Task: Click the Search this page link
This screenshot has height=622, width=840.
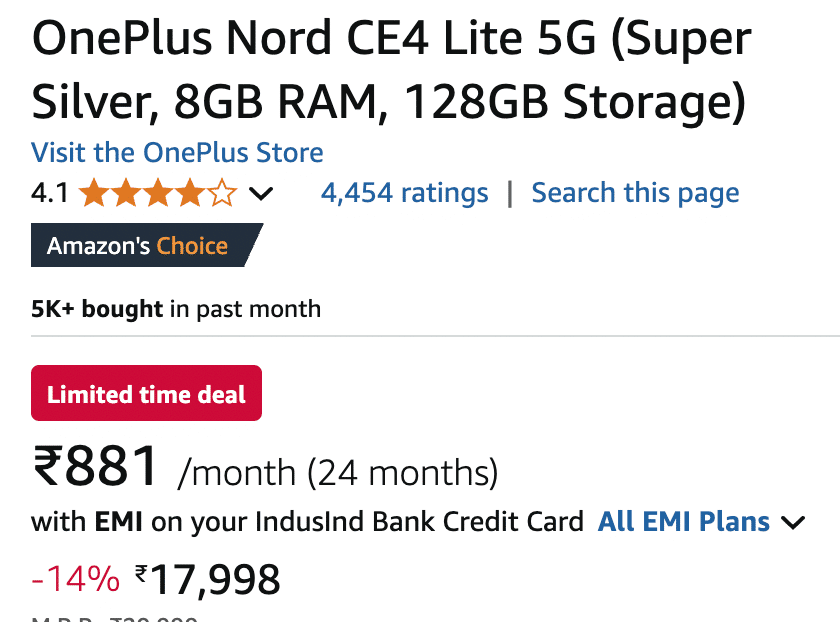Action: click(635, 192)
